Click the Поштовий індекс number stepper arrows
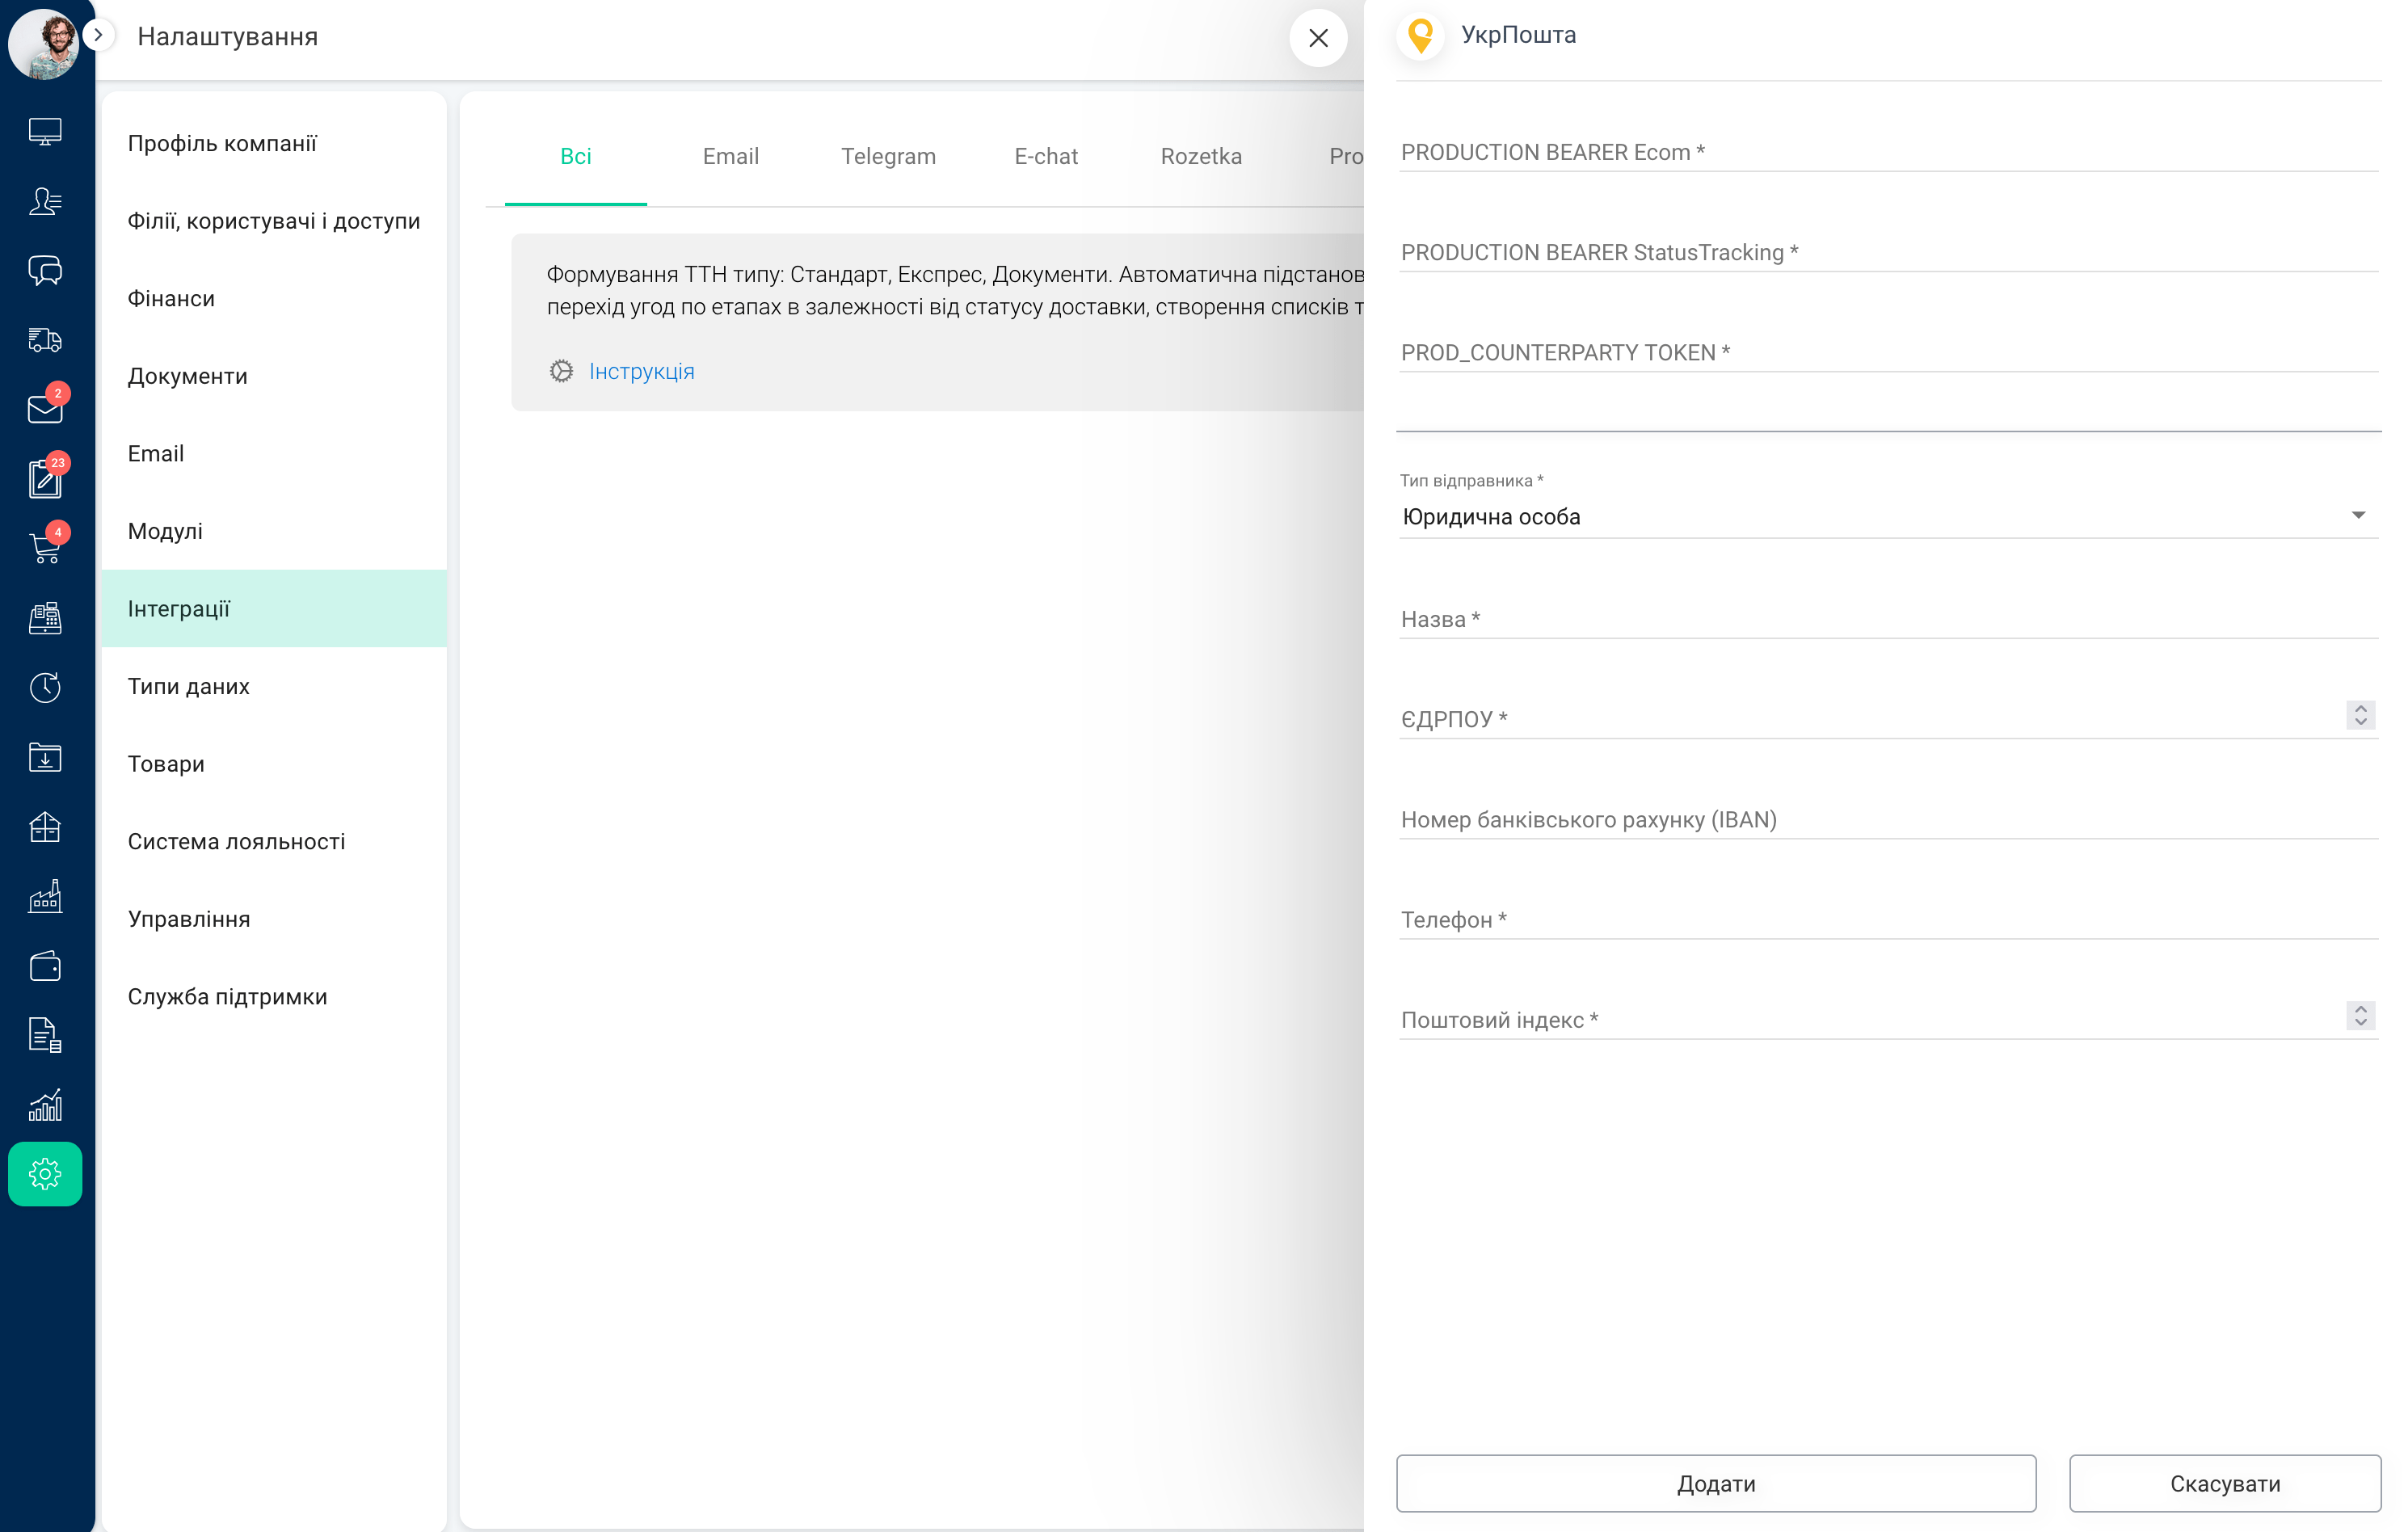2408x1532 pixels. coord(2360,1016)
